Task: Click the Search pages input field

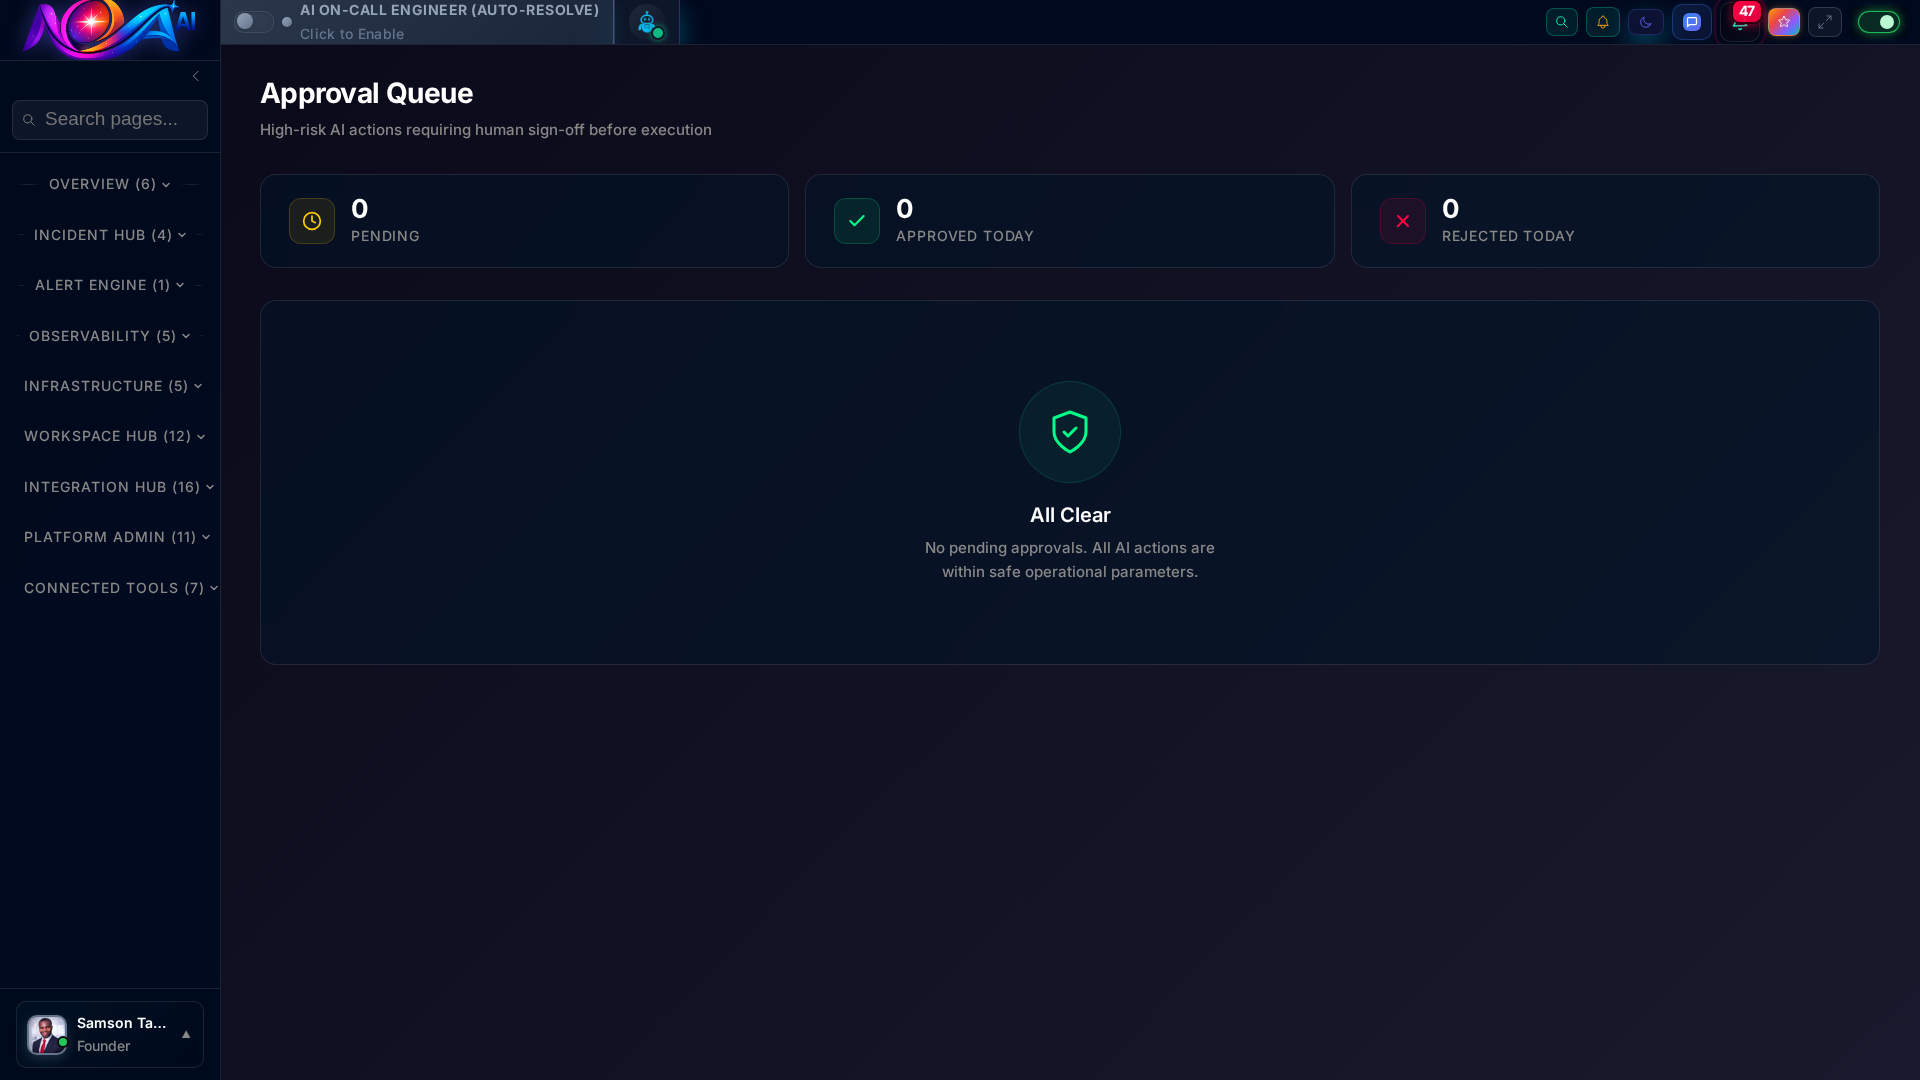Action: click(x=109, y=119)
